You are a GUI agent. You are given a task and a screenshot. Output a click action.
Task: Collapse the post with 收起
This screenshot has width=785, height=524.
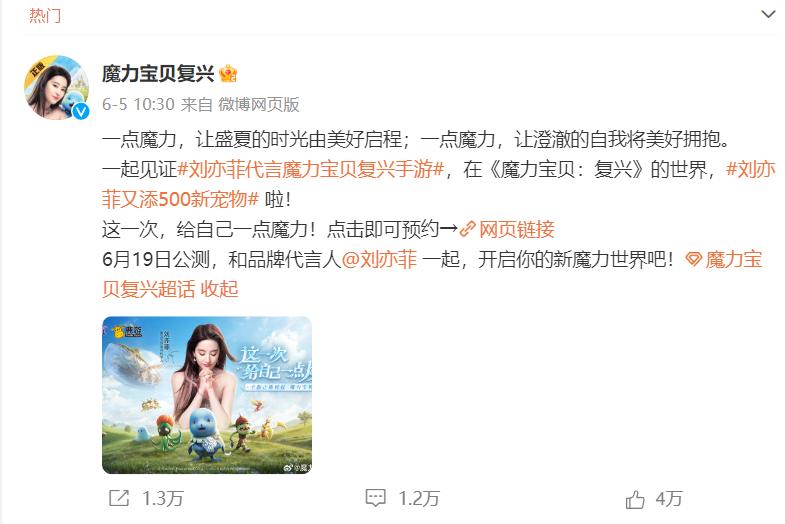click(219, 289)
